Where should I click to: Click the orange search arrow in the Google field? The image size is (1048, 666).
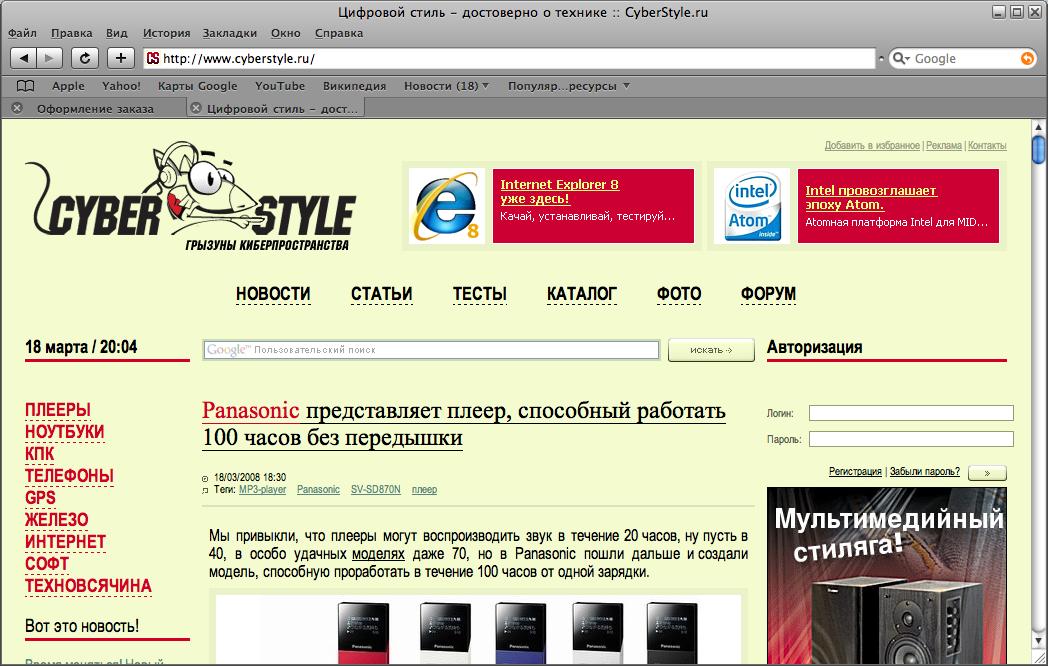[x=1028, y=58]
